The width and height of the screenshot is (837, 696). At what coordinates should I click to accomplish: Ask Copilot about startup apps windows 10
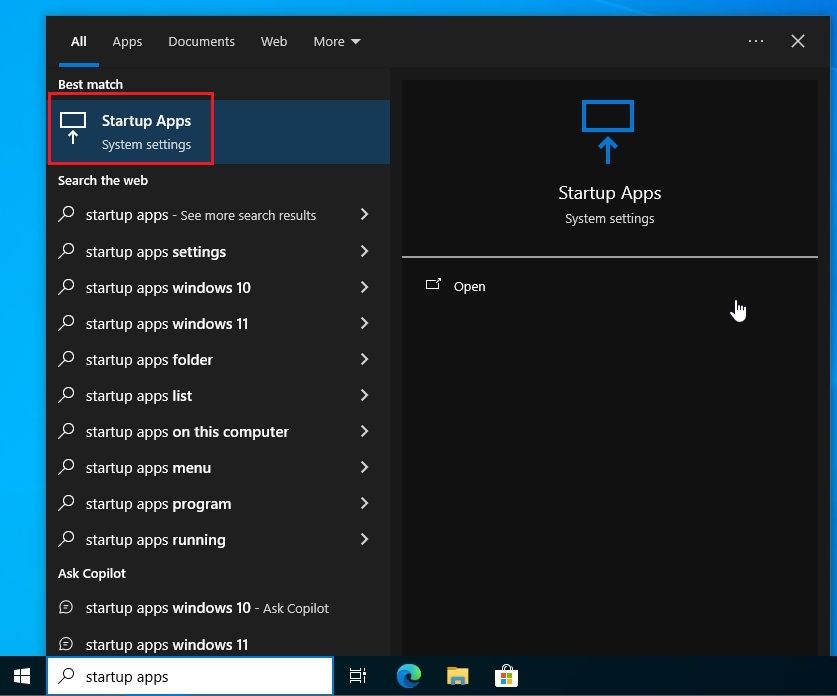coord(168,608)
